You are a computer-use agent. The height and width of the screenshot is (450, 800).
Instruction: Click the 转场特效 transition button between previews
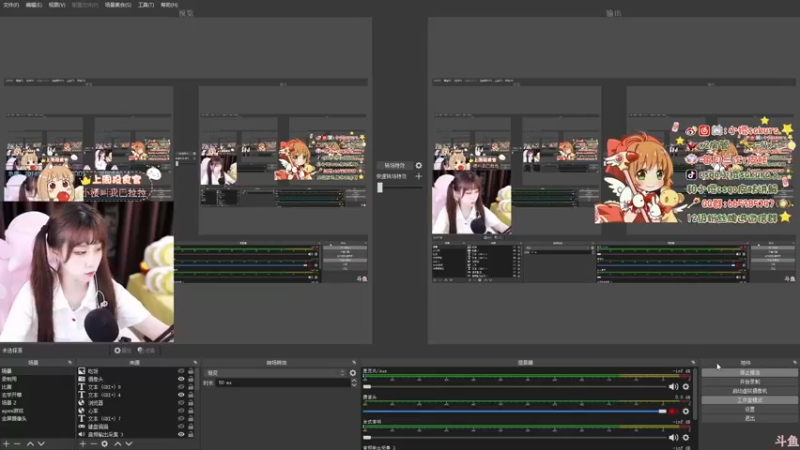click(x=394, y=165)
